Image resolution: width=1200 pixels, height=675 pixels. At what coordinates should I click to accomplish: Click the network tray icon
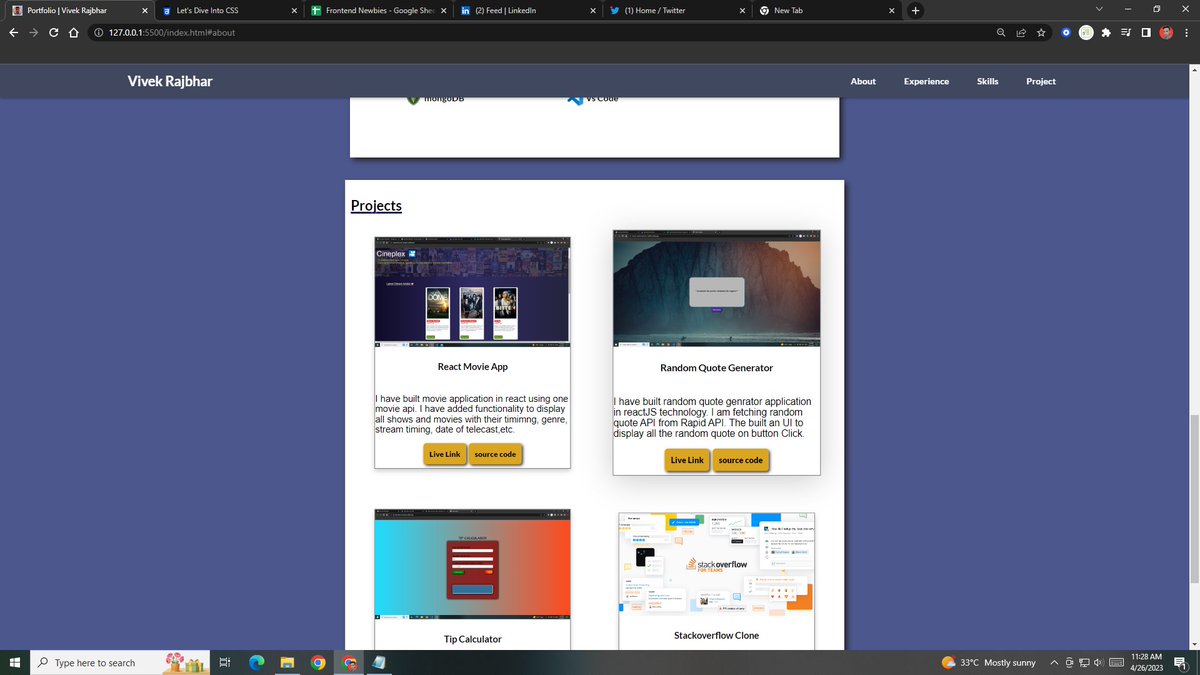1085,662
